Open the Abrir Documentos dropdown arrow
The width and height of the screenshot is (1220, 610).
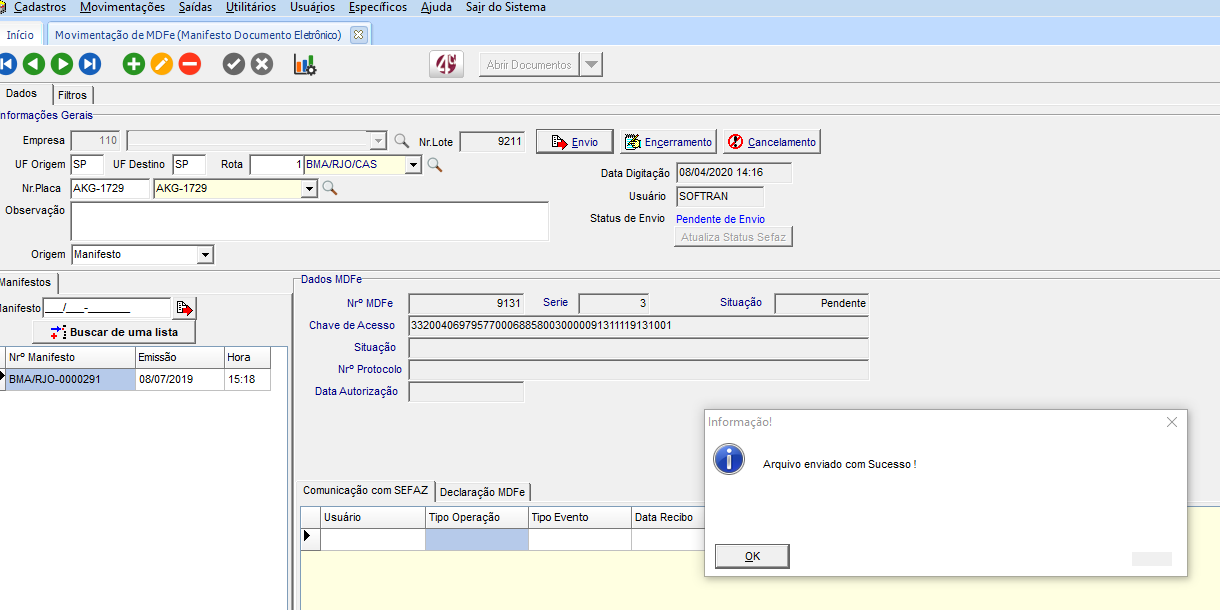coord(592,65)
